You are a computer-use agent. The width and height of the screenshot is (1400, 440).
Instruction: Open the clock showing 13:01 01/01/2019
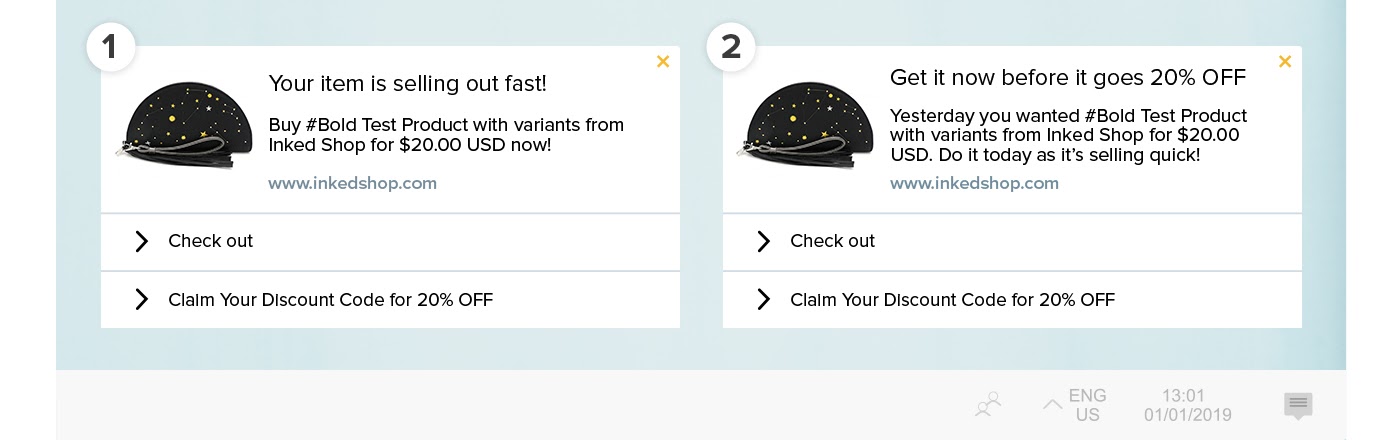pos(1188,404)
